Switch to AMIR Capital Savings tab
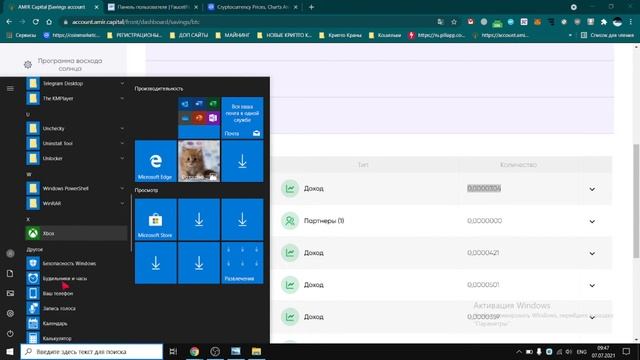This screenshot has height=360, width=640. 52,7
